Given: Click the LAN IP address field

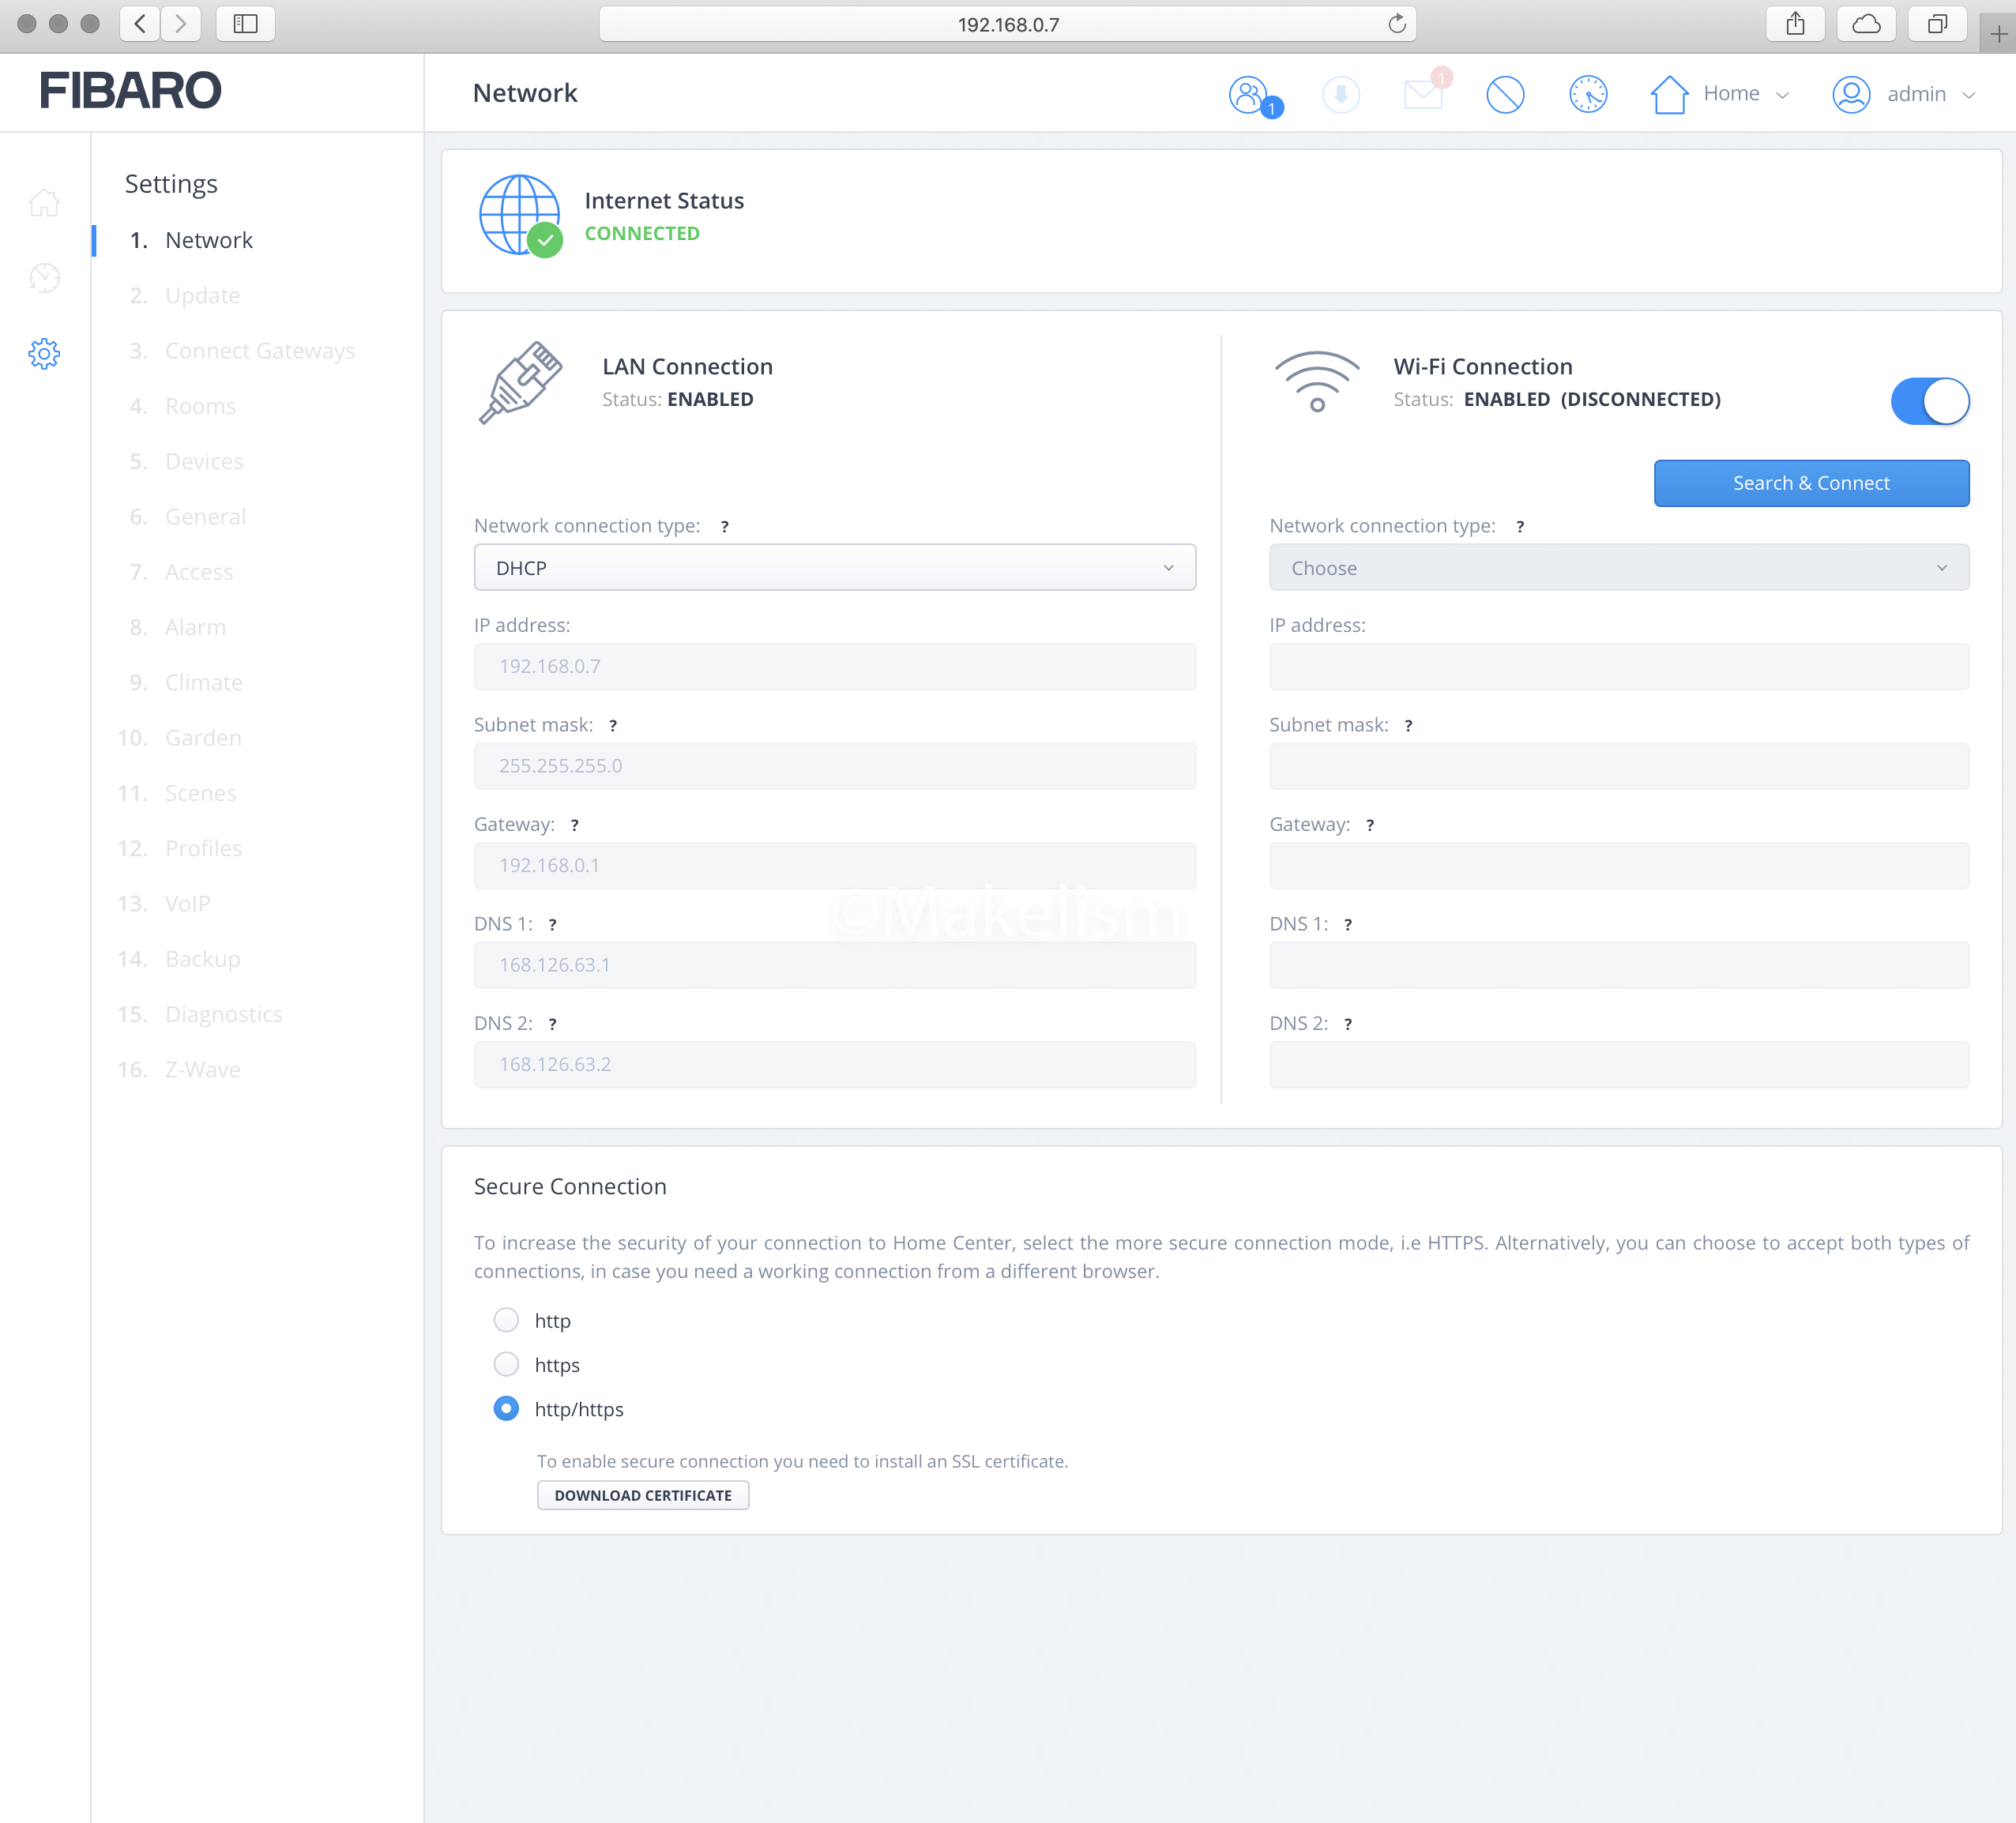Looking at the screenshot, I should pos(834,666).
